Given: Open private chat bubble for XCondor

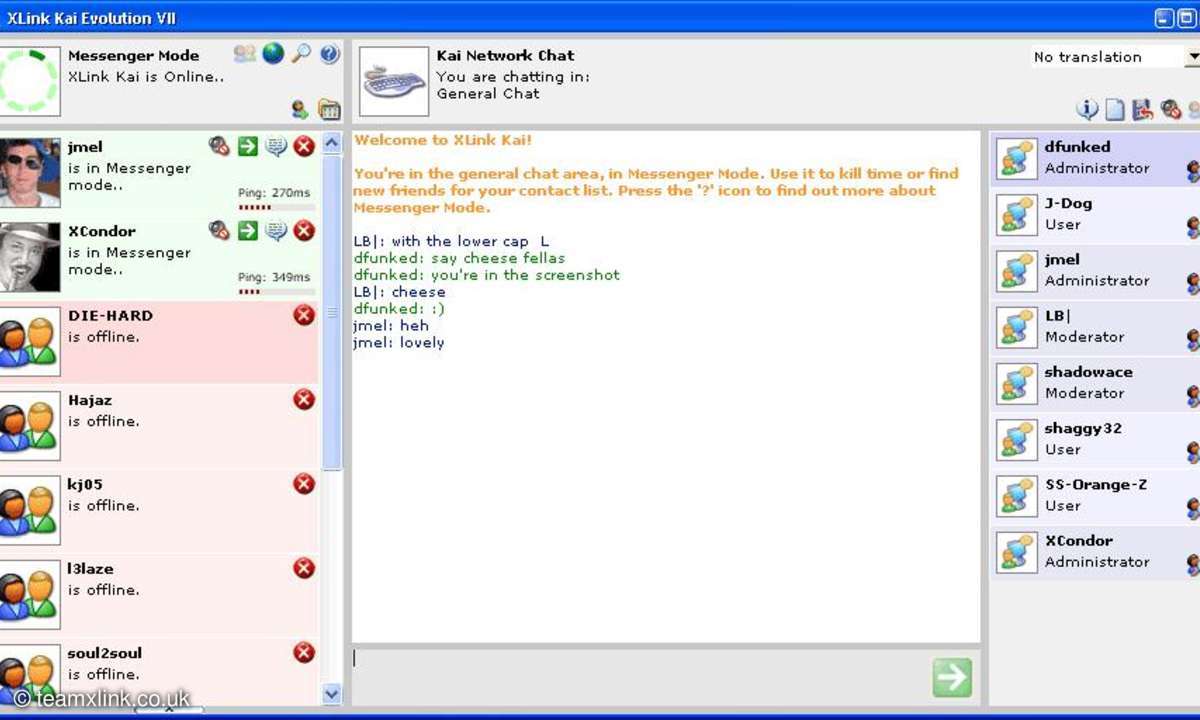Looking at the screenshot, I should tap(276, 231).
